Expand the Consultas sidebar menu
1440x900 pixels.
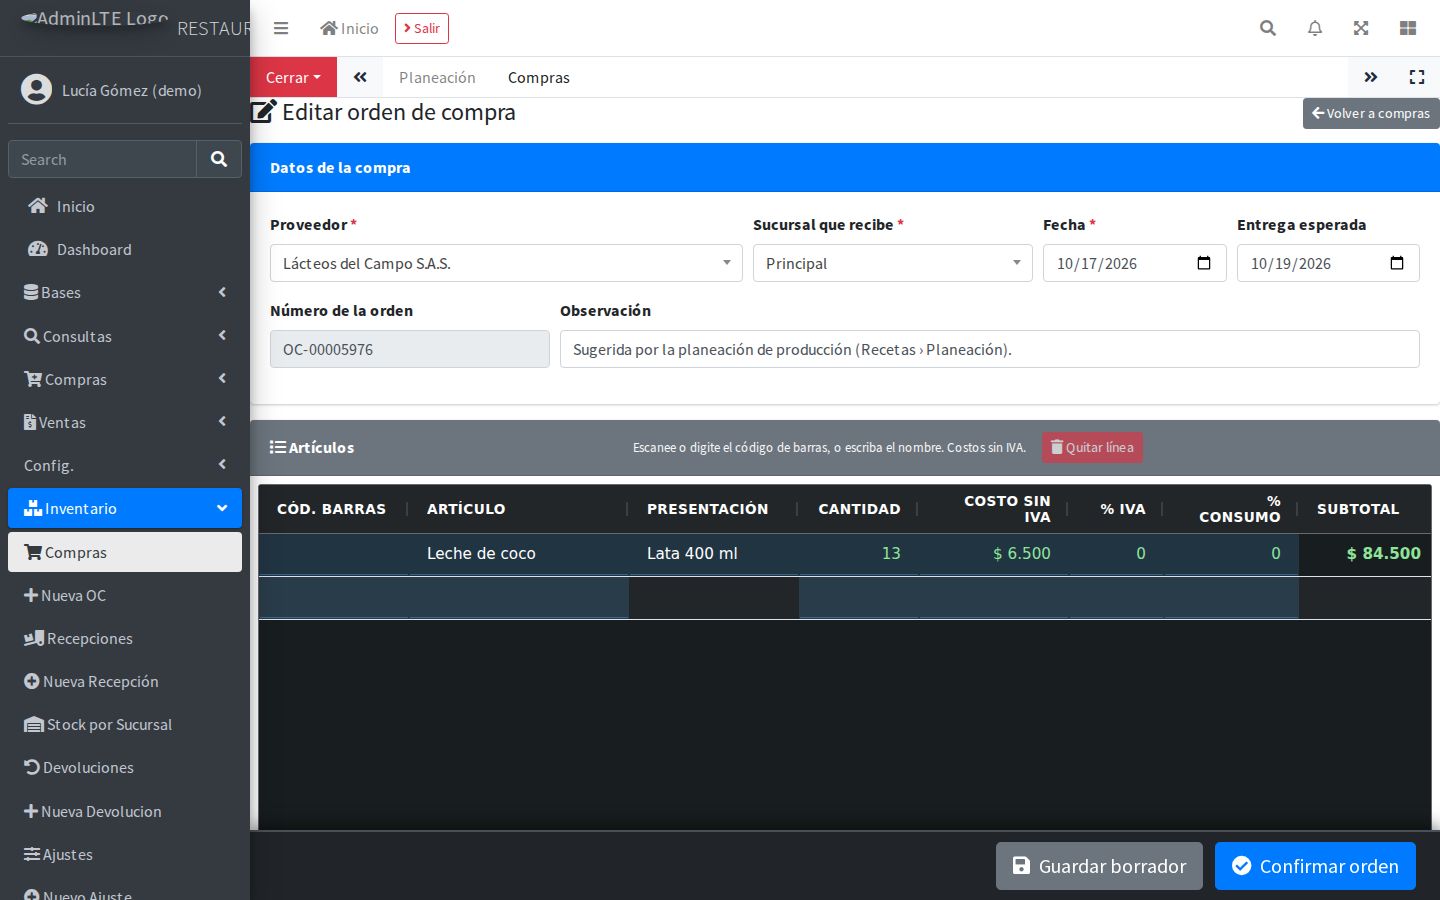(125, 336)
